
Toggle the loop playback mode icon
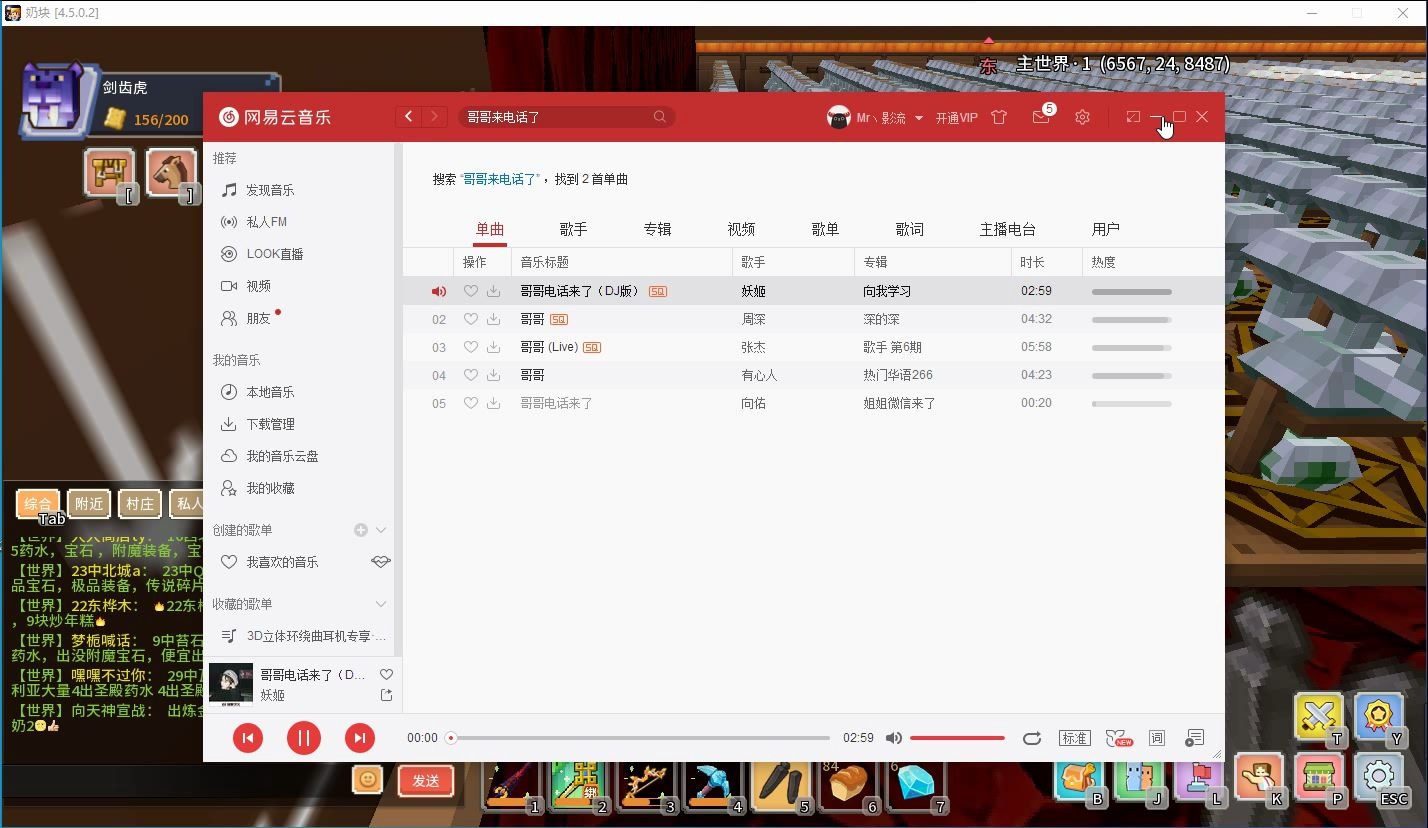click(1032, 738)
